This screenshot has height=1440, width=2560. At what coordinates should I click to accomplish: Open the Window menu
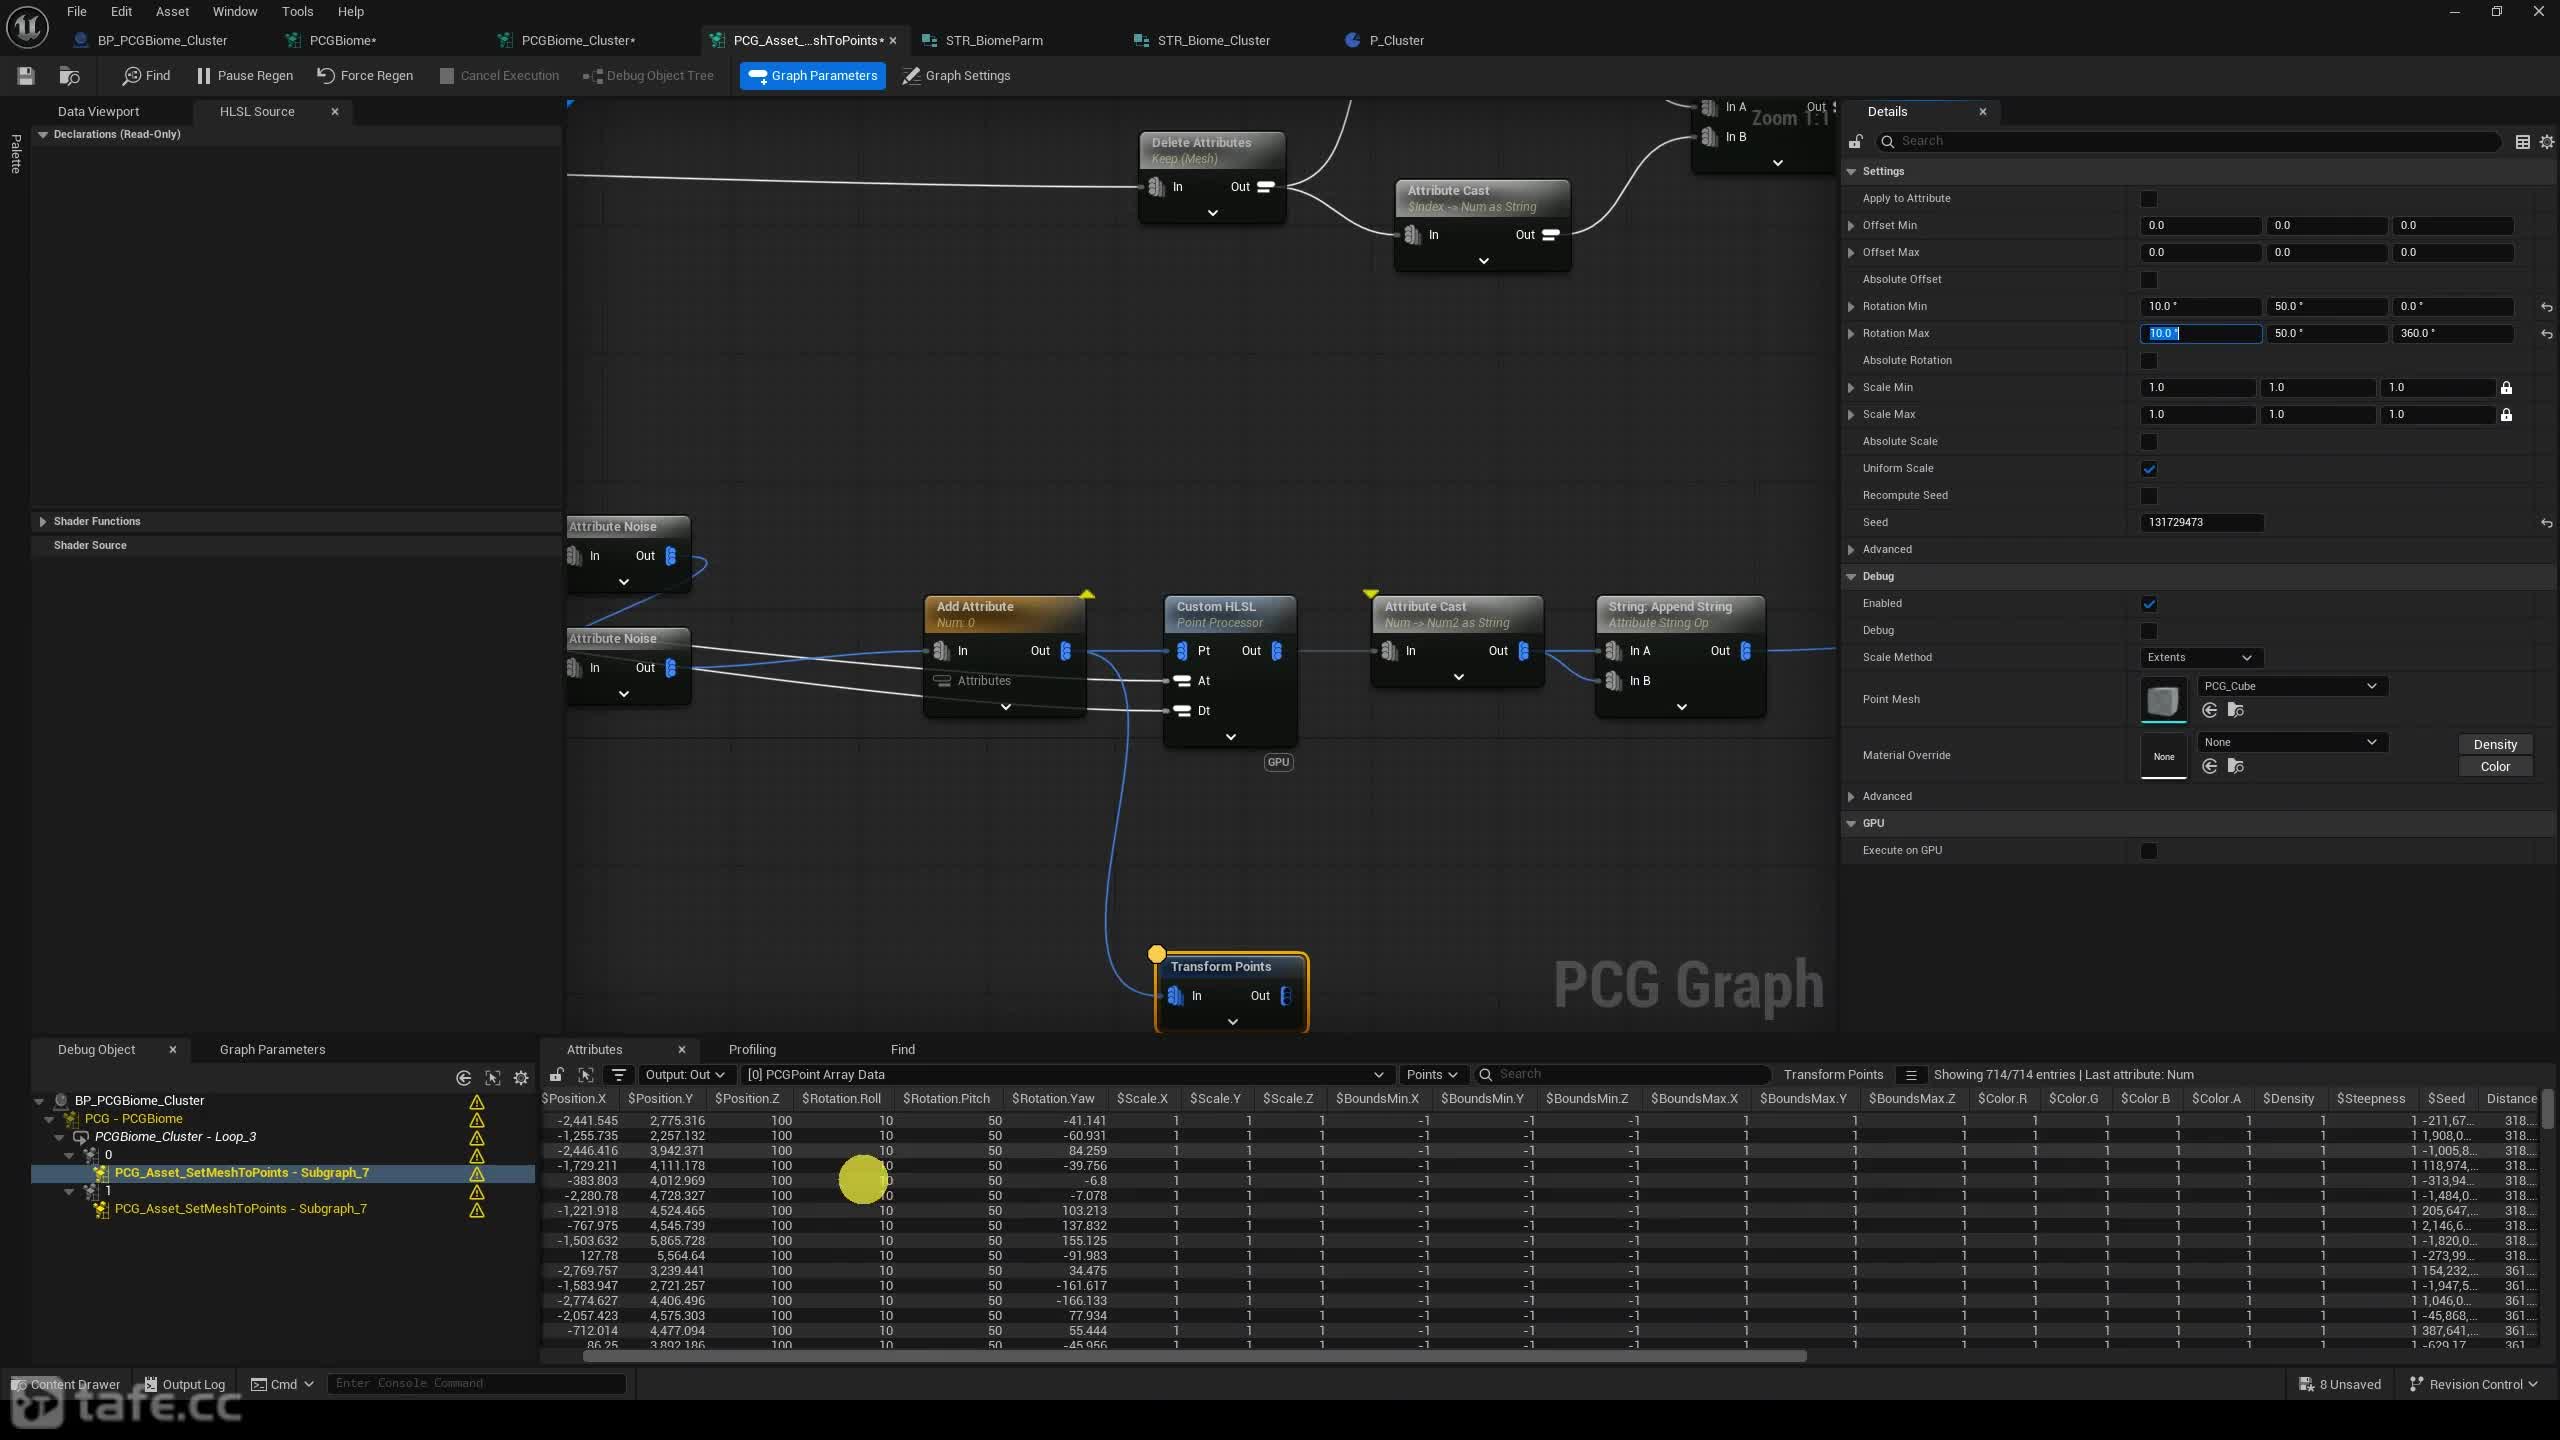[235, 12]
